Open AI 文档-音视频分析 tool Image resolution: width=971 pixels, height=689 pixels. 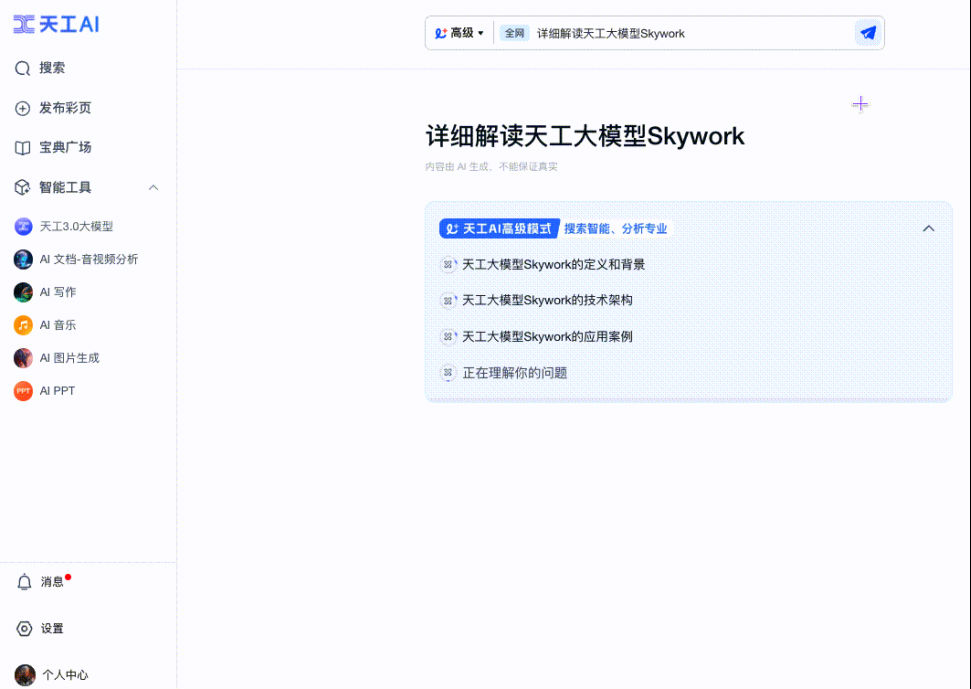(88, 259)
